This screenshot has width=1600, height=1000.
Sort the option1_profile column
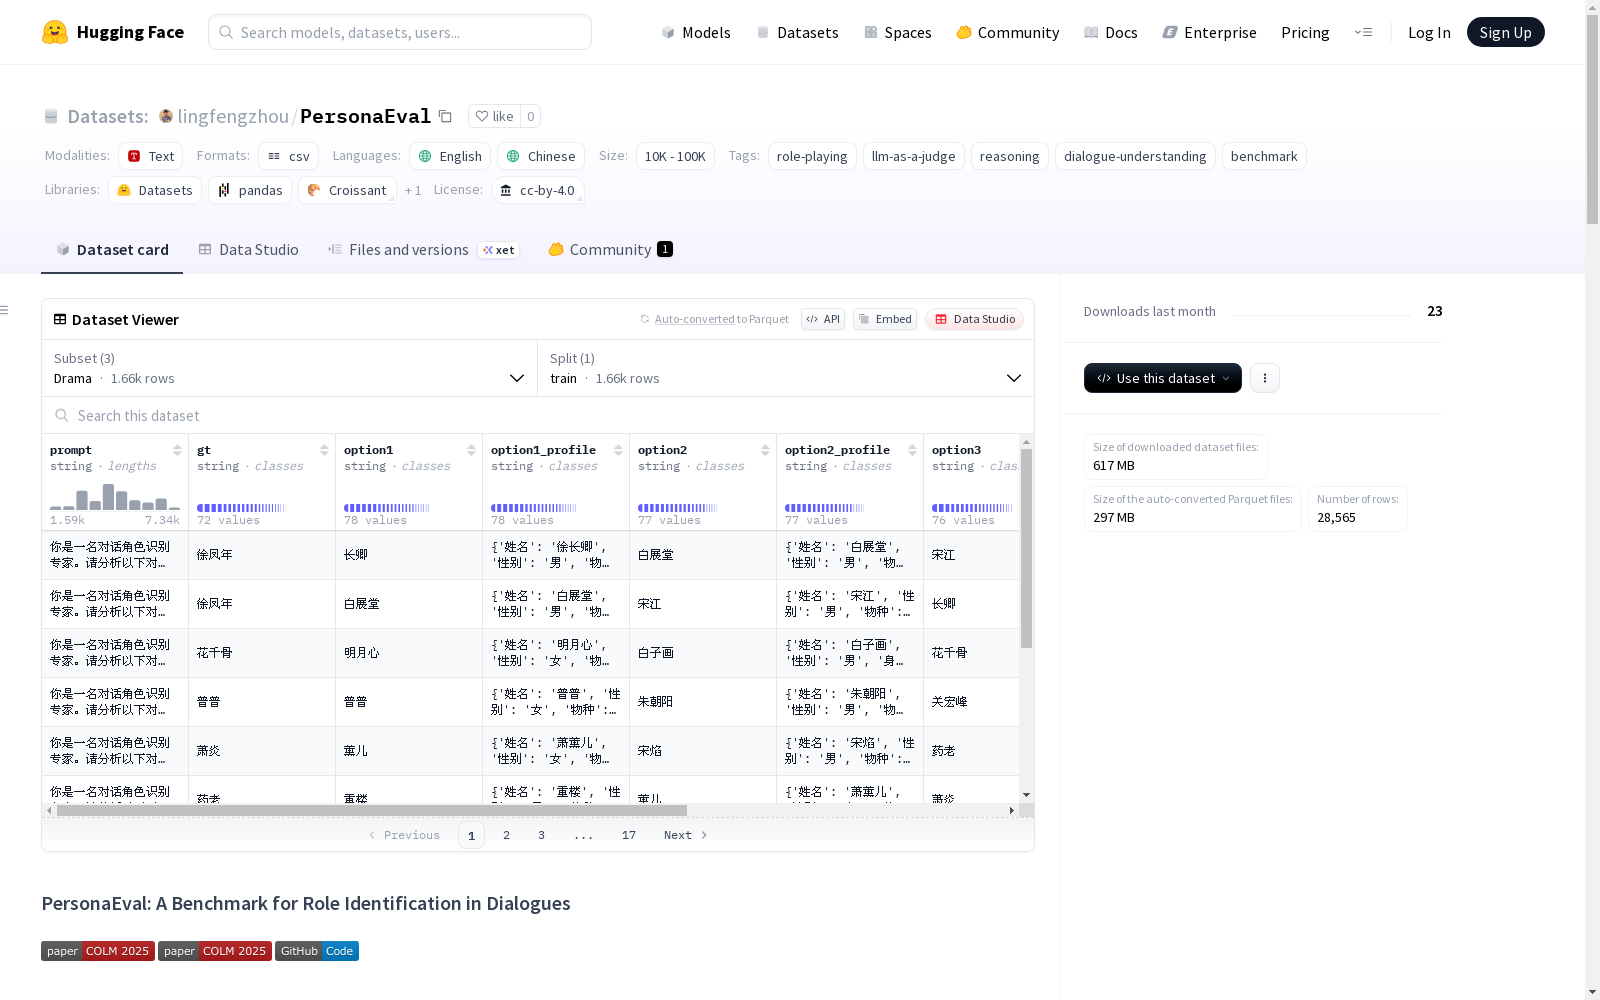coord(618,450)
